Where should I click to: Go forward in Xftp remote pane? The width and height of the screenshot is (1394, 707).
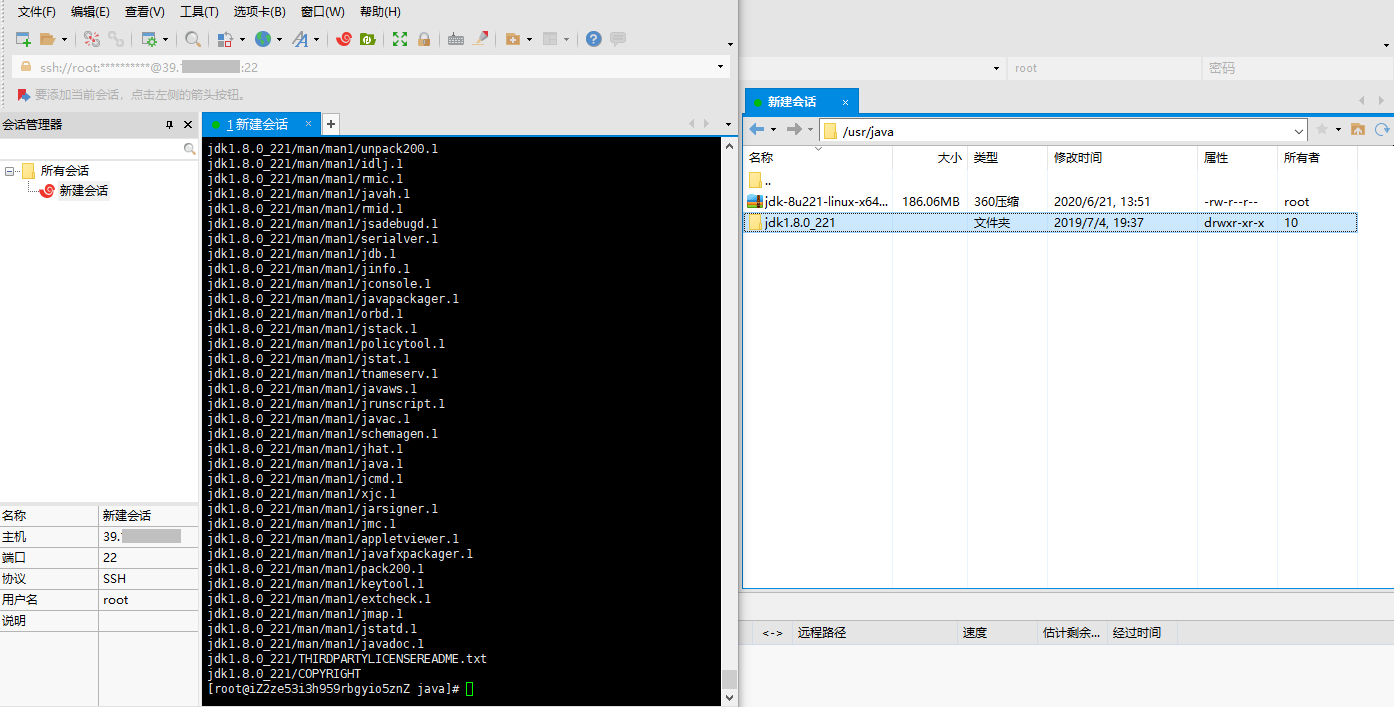pos(794,129)
